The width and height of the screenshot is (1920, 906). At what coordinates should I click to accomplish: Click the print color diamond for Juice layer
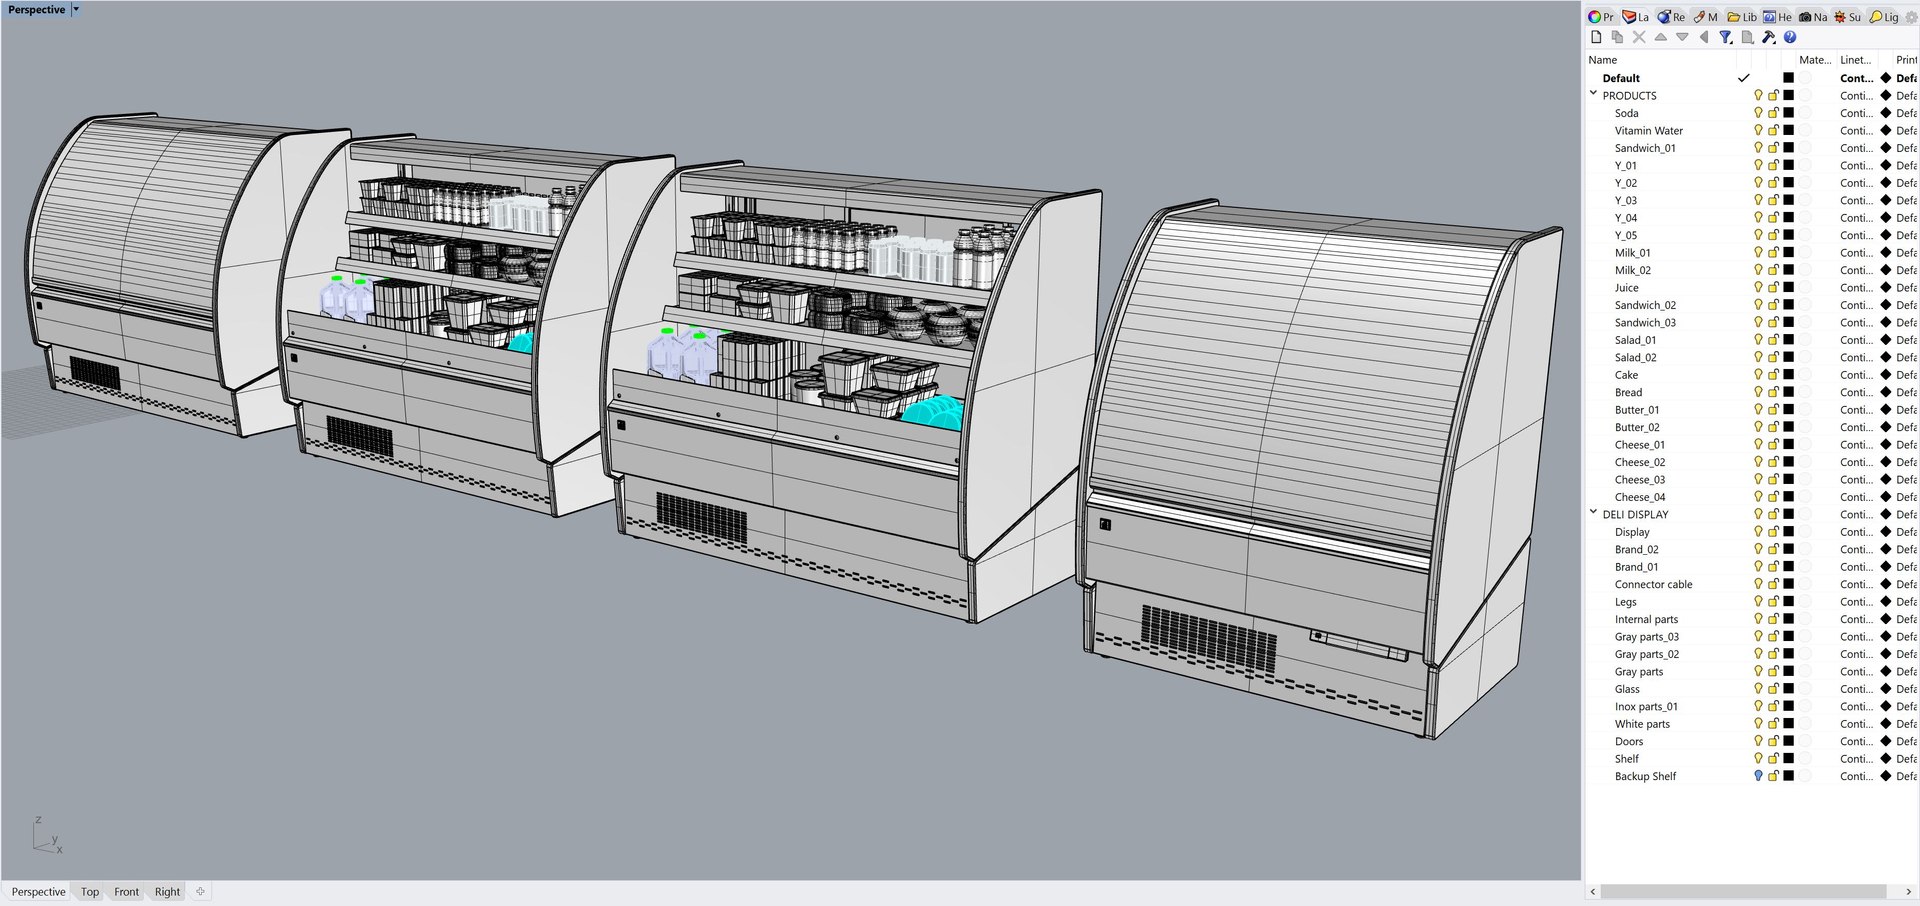[1886, 288]
